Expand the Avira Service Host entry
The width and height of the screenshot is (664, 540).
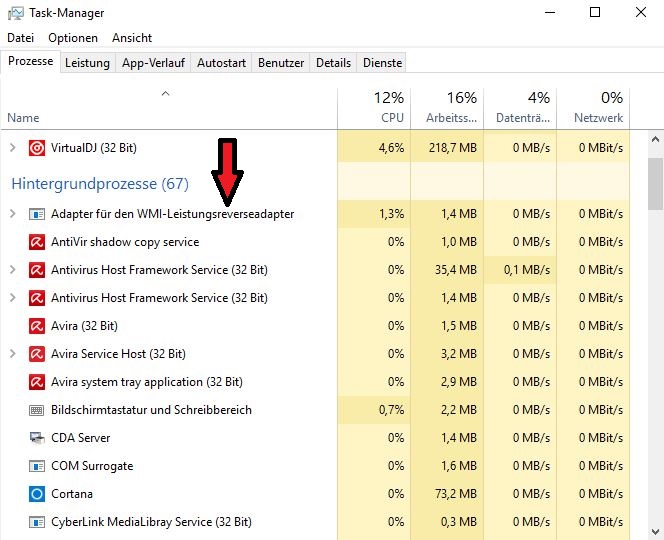[x=13, y=354]
